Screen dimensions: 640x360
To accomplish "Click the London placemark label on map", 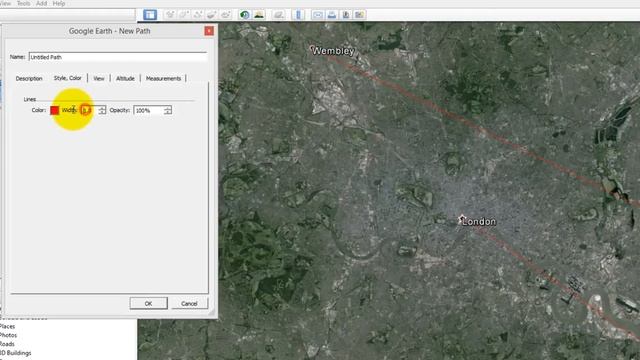I will [479, 222].
